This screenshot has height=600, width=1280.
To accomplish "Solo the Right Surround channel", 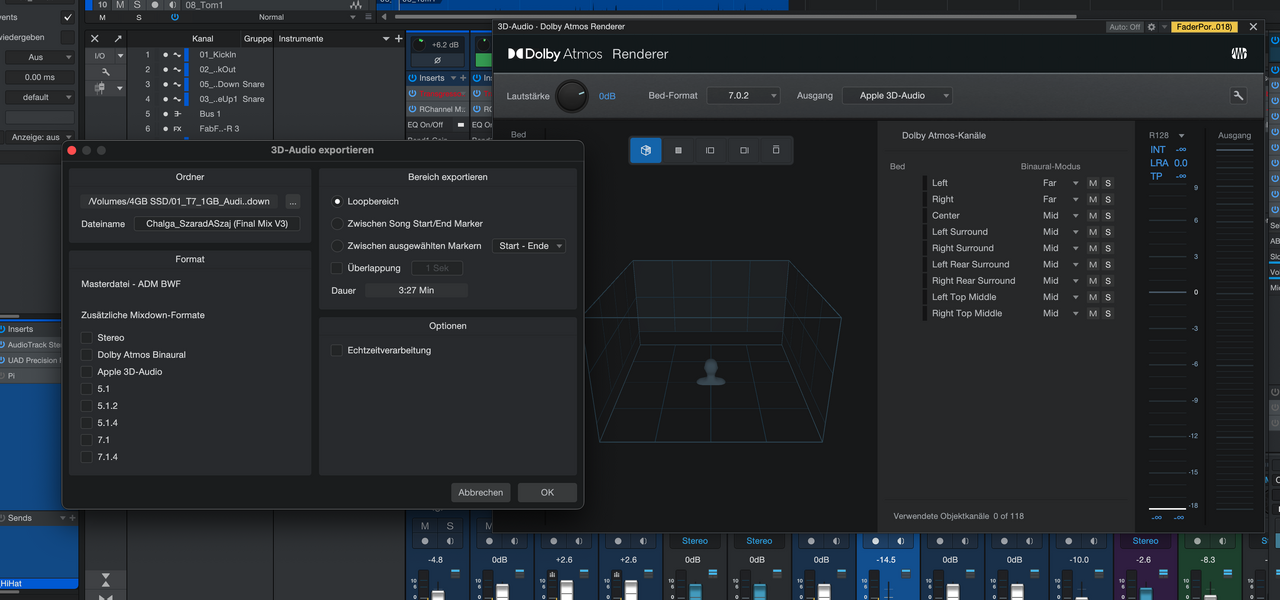I will [x=1108, y=248].
